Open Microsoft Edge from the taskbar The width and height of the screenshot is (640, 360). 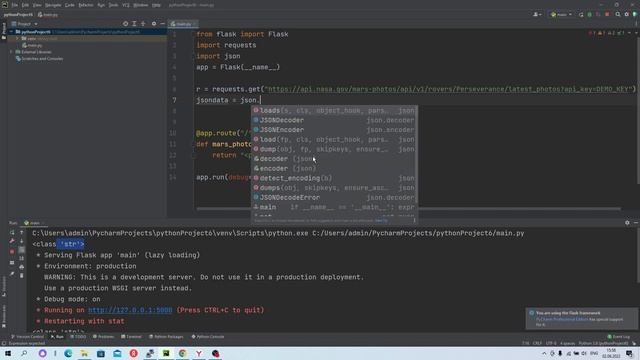[68, 353]
